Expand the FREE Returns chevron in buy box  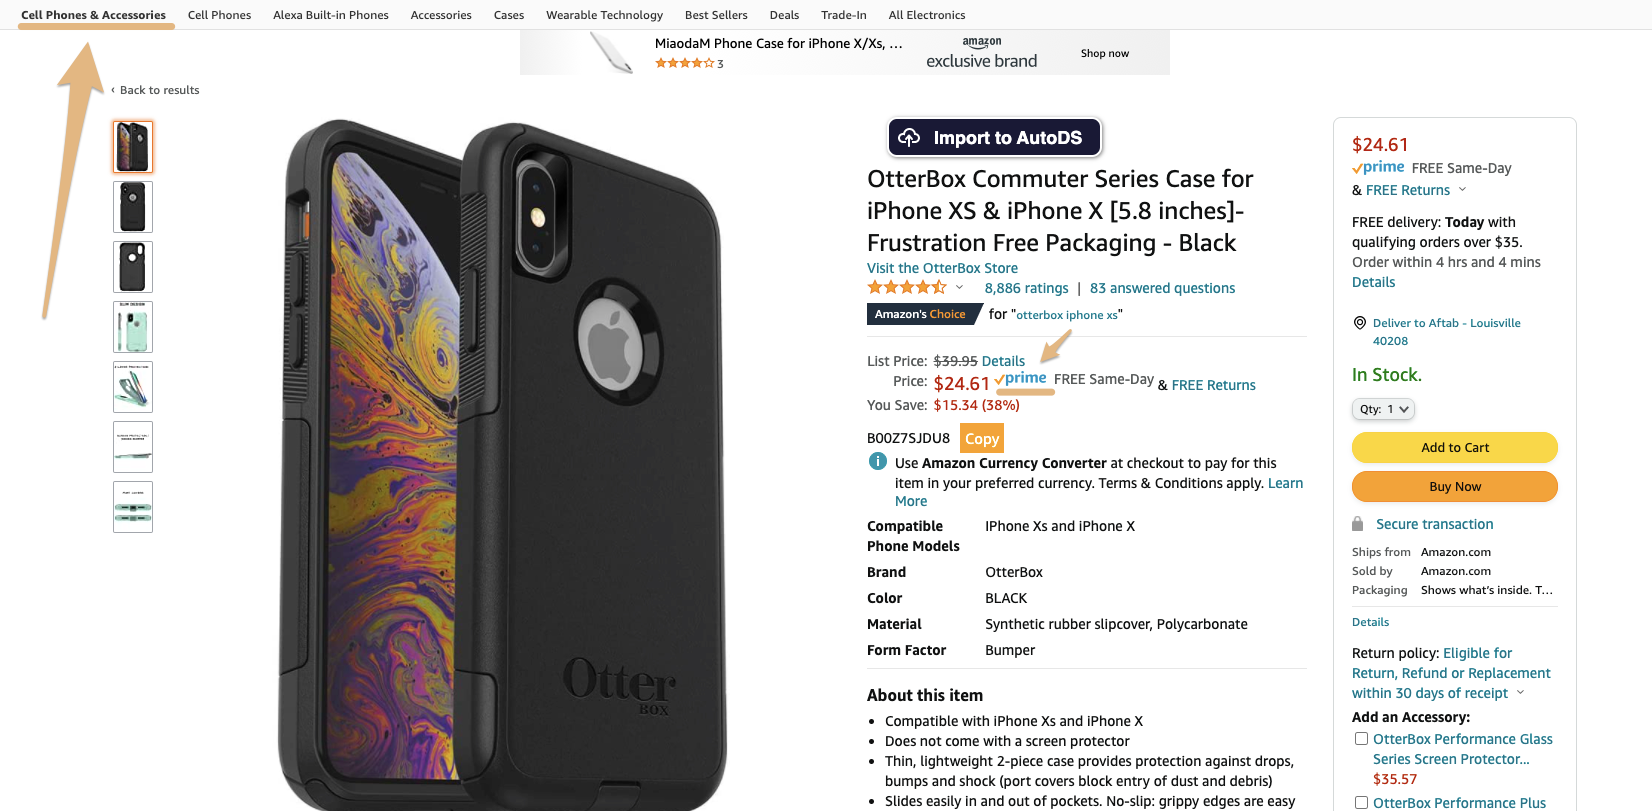1462,190
